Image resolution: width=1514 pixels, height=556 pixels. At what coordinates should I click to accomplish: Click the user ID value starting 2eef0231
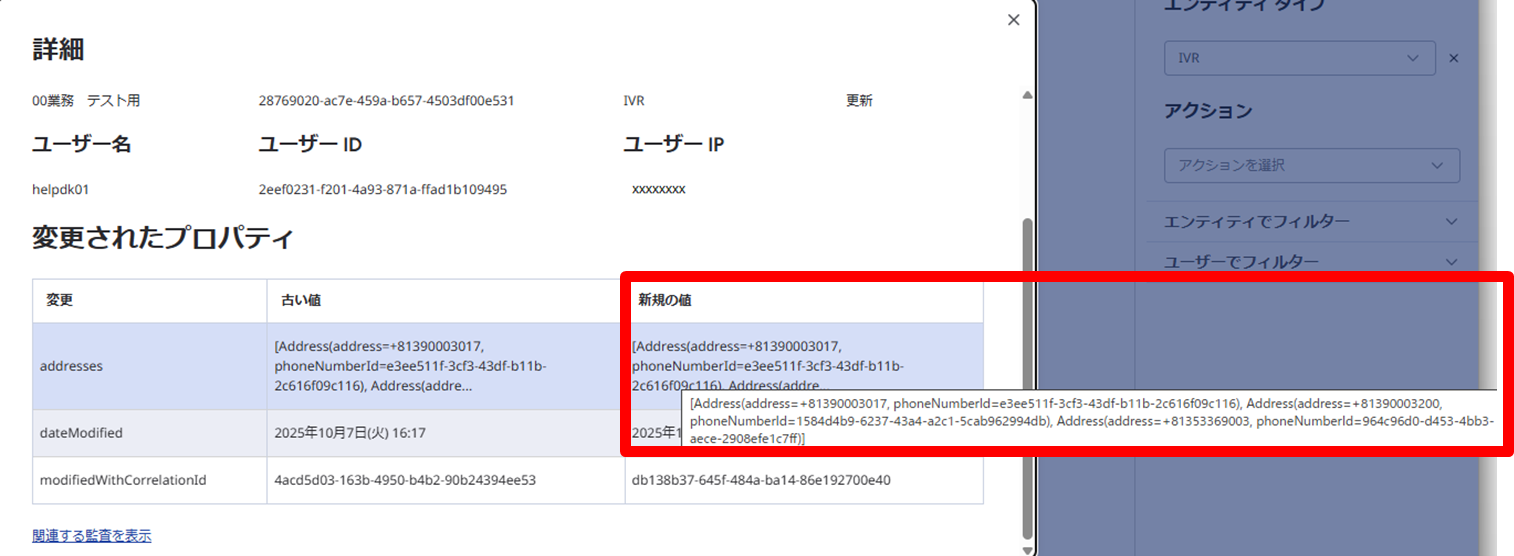(x=382, y=189)
